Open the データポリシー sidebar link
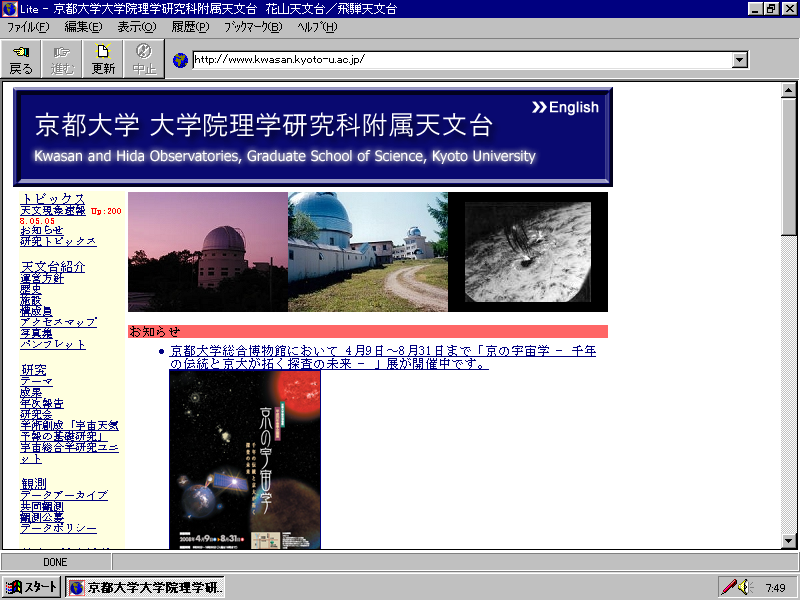This screenshot has height=600, width=800. [58, 529]
